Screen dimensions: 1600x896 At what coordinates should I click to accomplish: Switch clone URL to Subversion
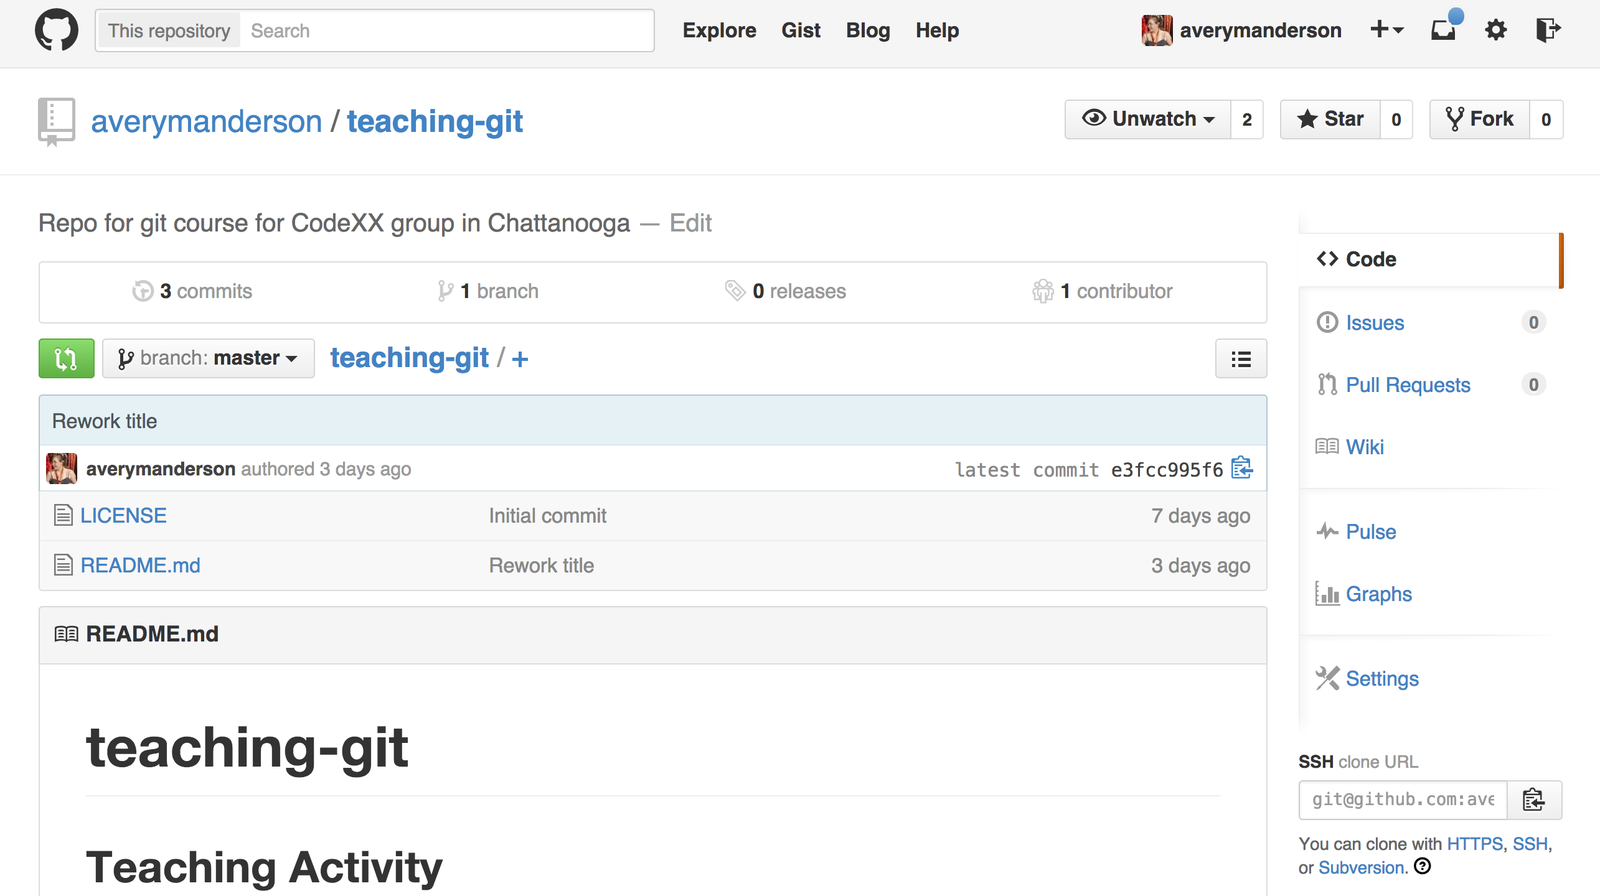1363,868
